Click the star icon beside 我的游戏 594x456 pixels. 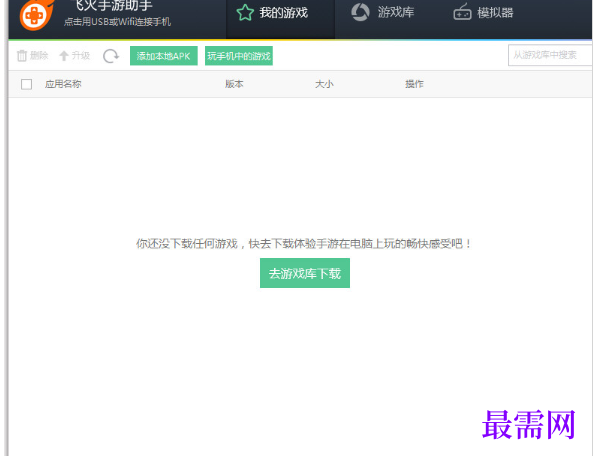tap(245, 12)
